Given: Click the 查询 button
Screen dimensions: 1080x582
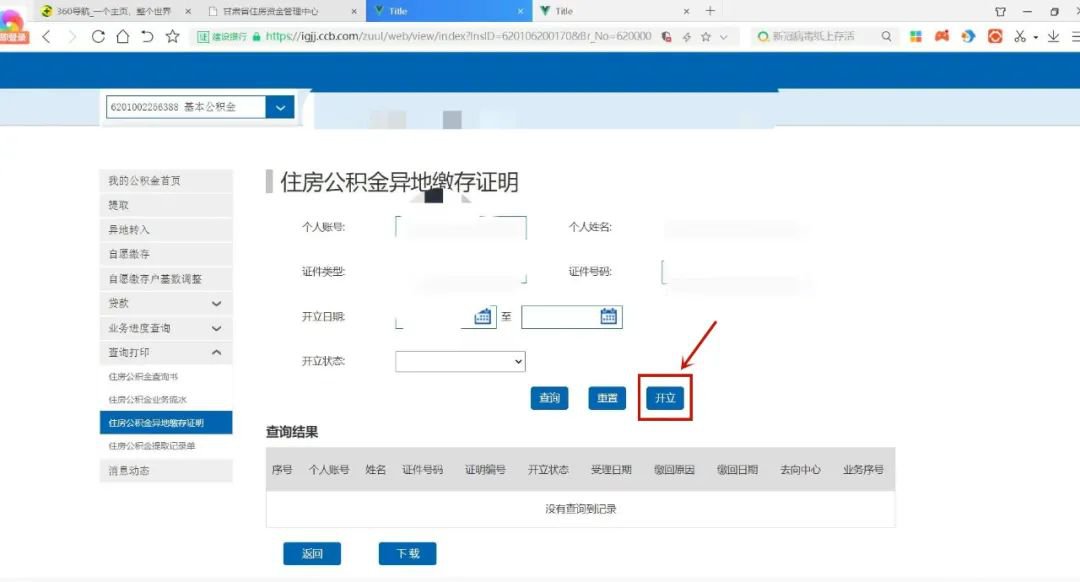Looking at the screenshot, I should [x=549, y=398].
